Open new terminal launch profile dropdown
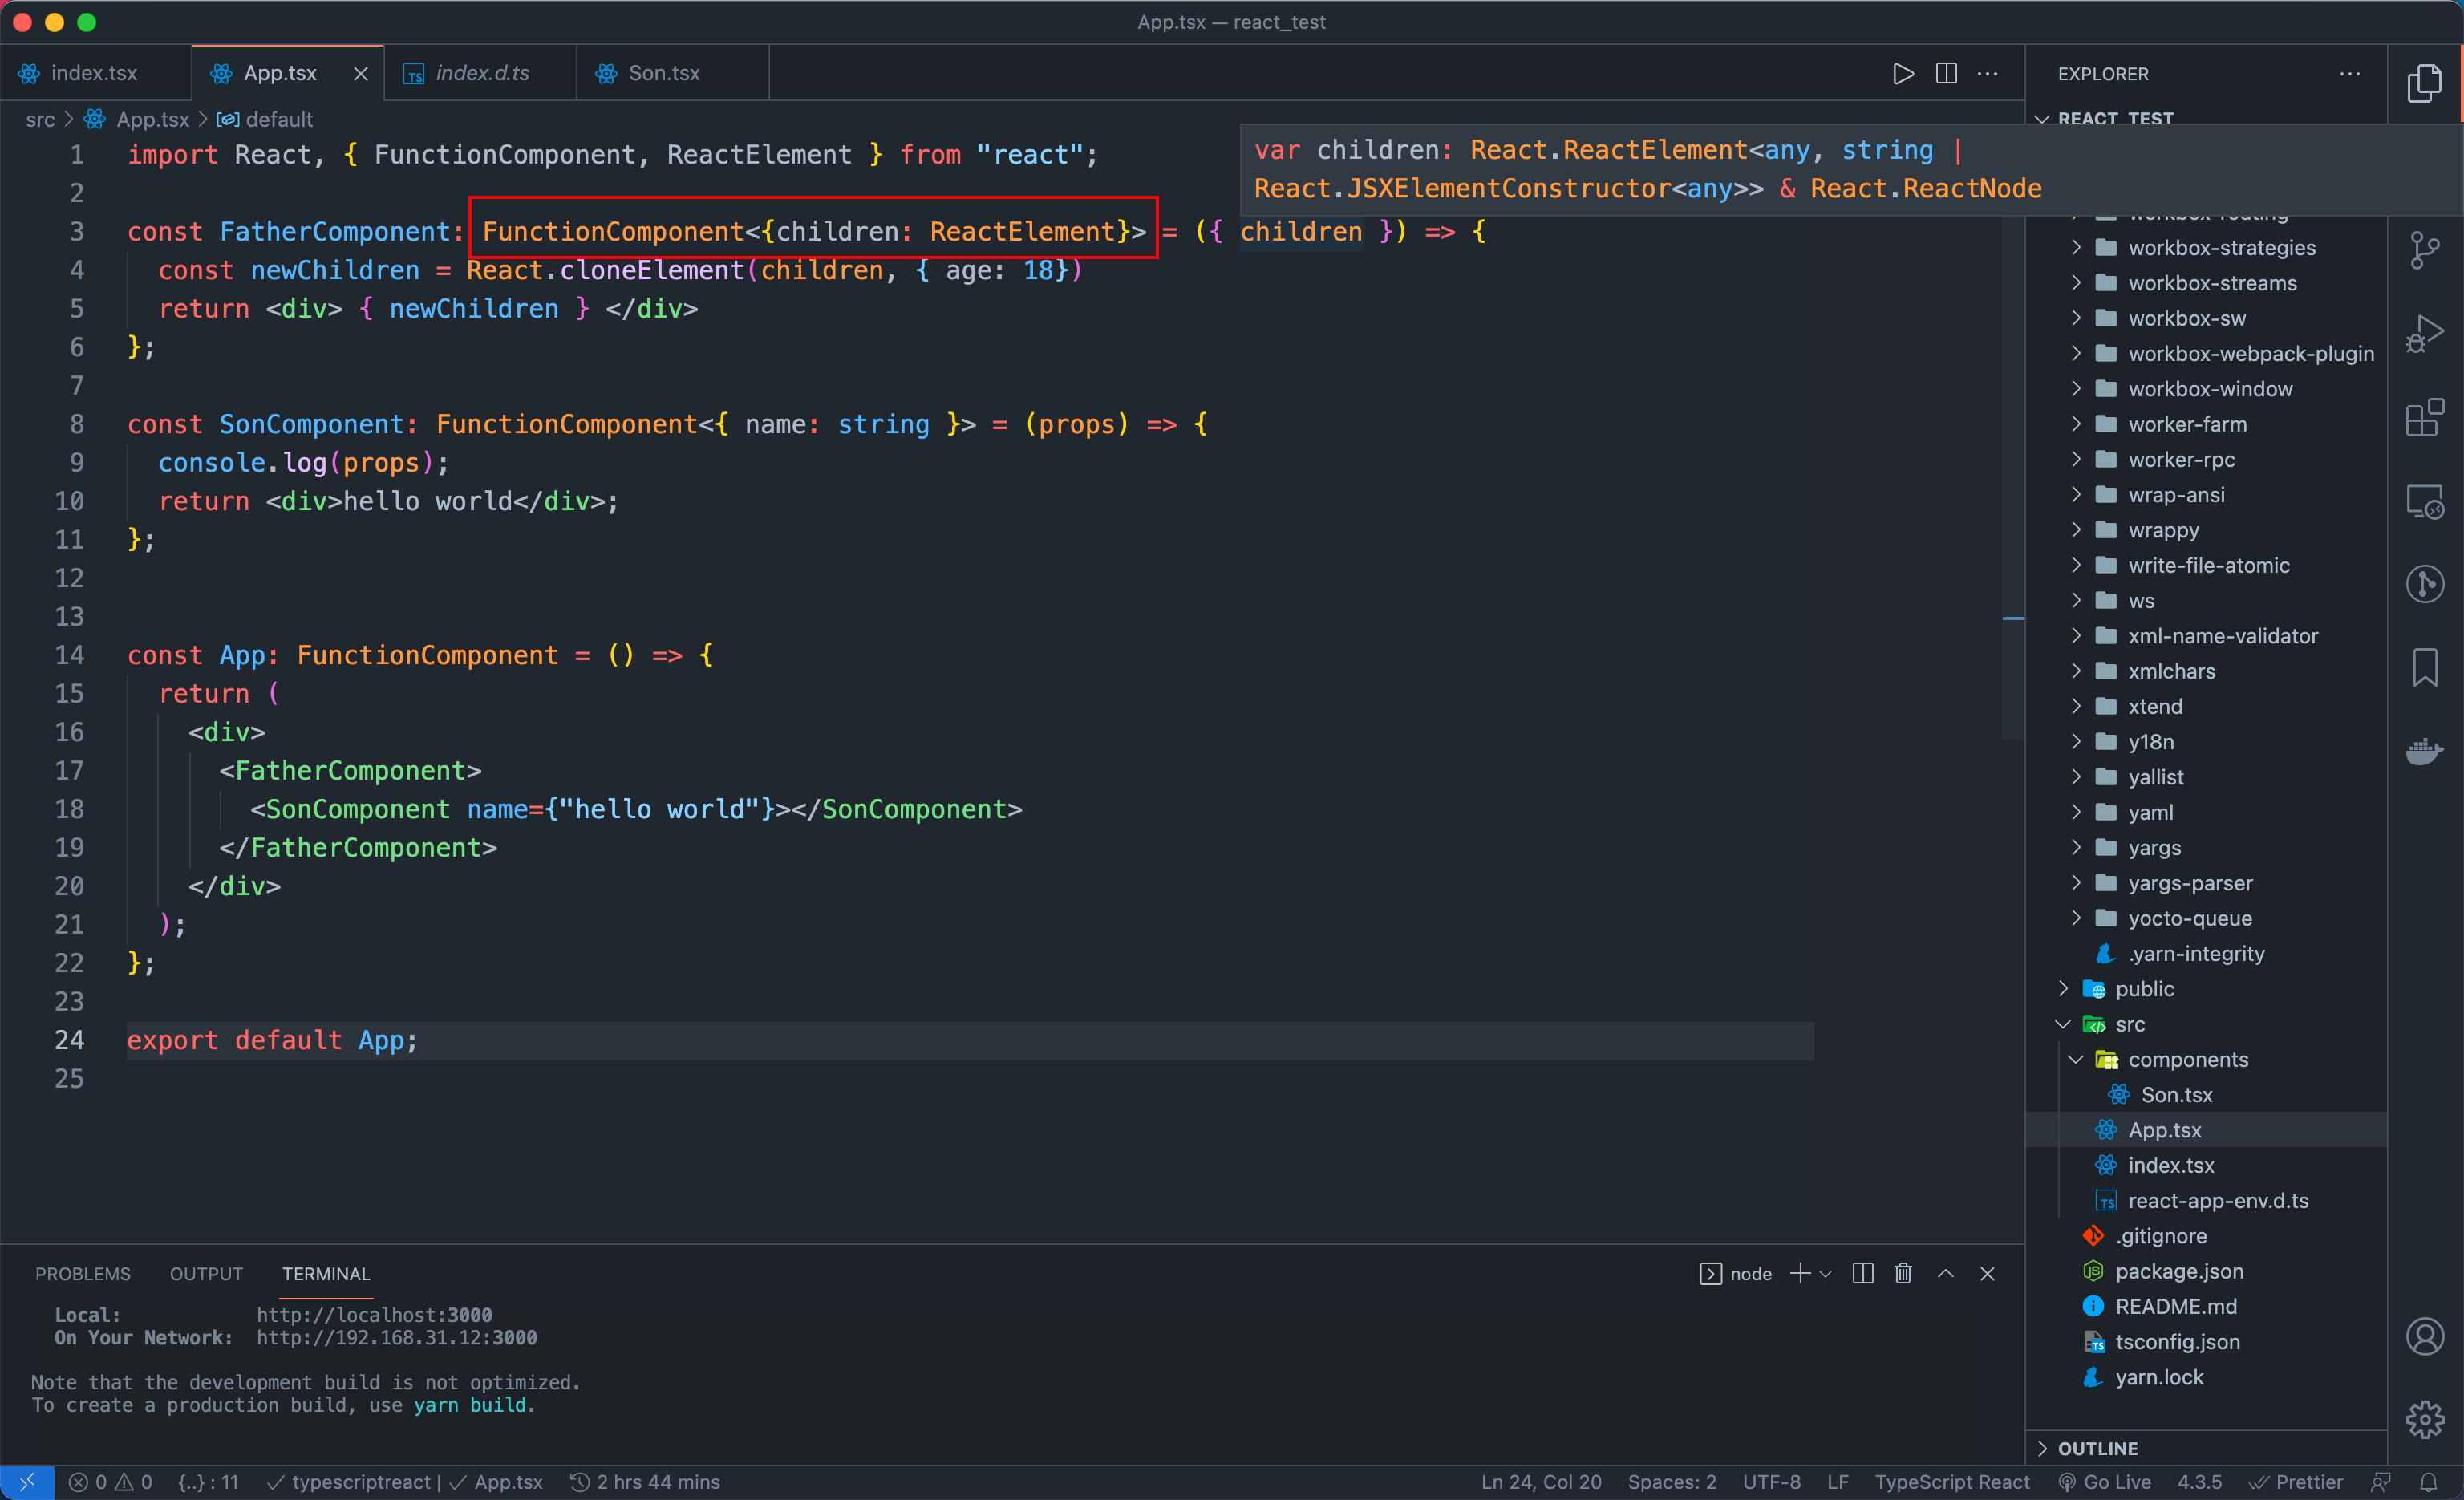 point(1826,1273)
